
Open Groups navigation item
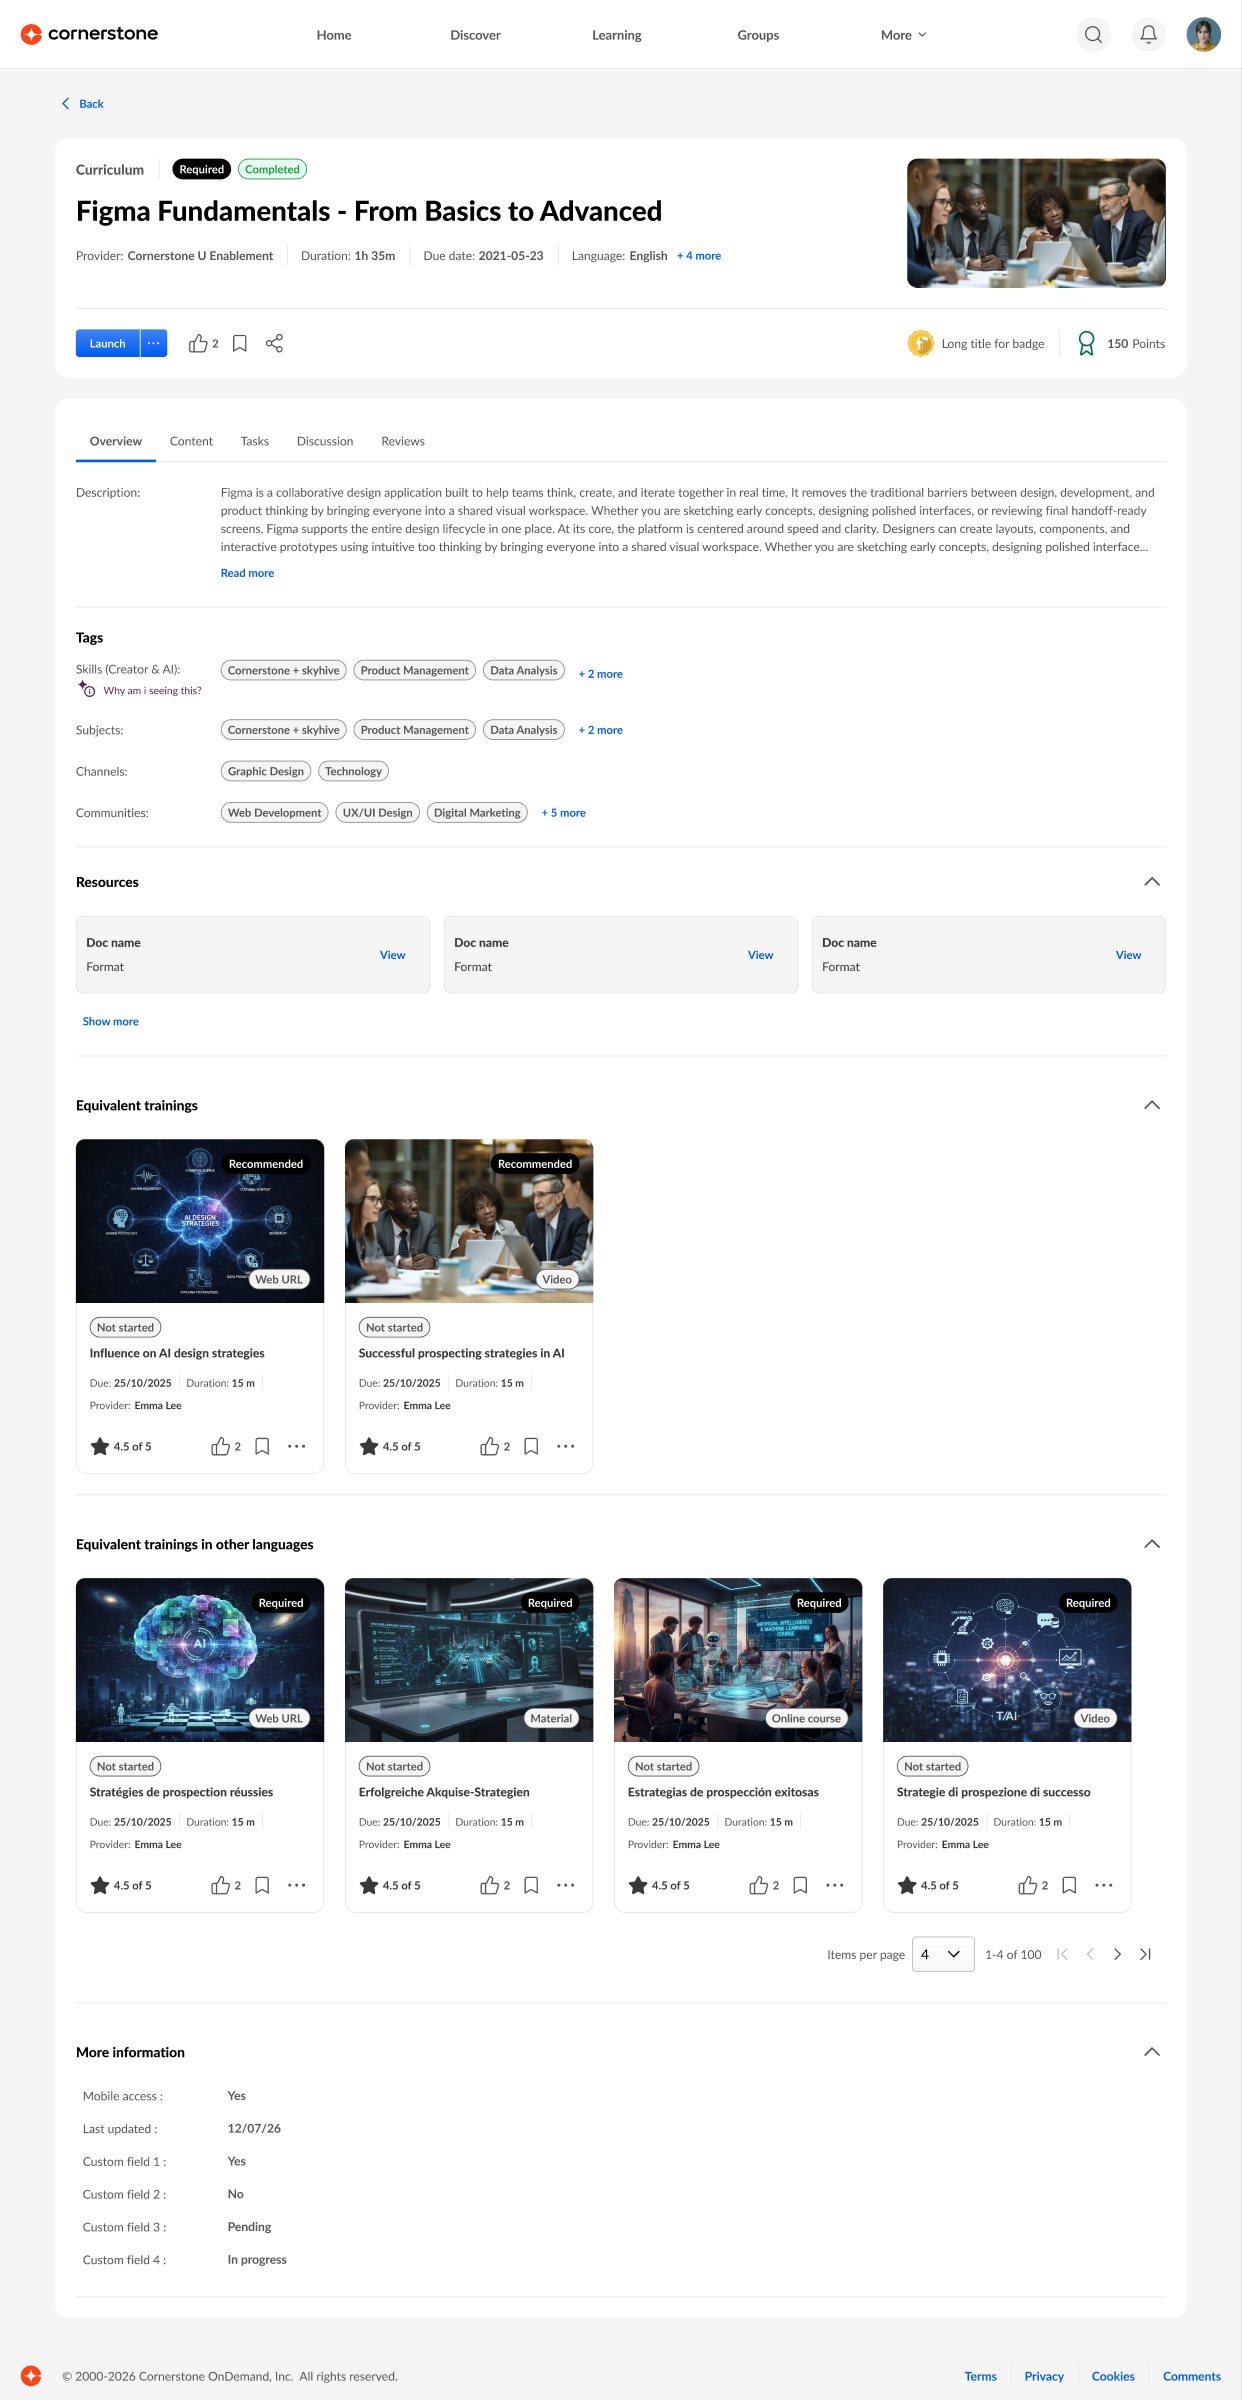click(x=758, y=35)
